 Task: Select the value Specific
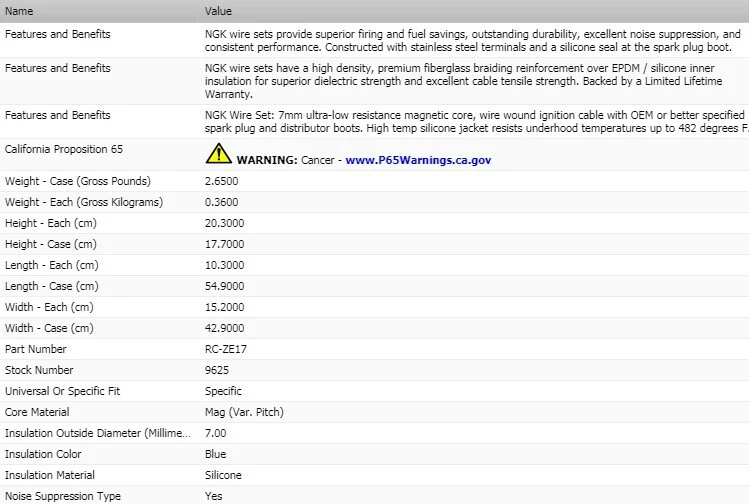(x=223, y=391)
